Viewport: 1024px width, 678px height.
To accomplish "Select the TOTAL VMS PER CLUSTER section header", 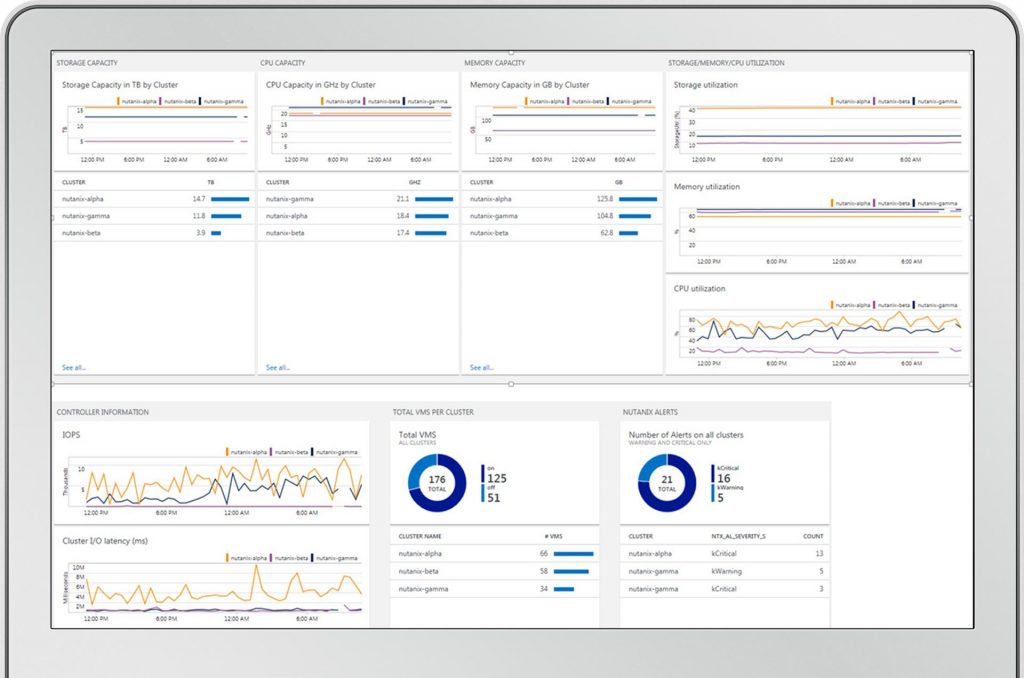I will pyautogui.click(x=433, y=412).
